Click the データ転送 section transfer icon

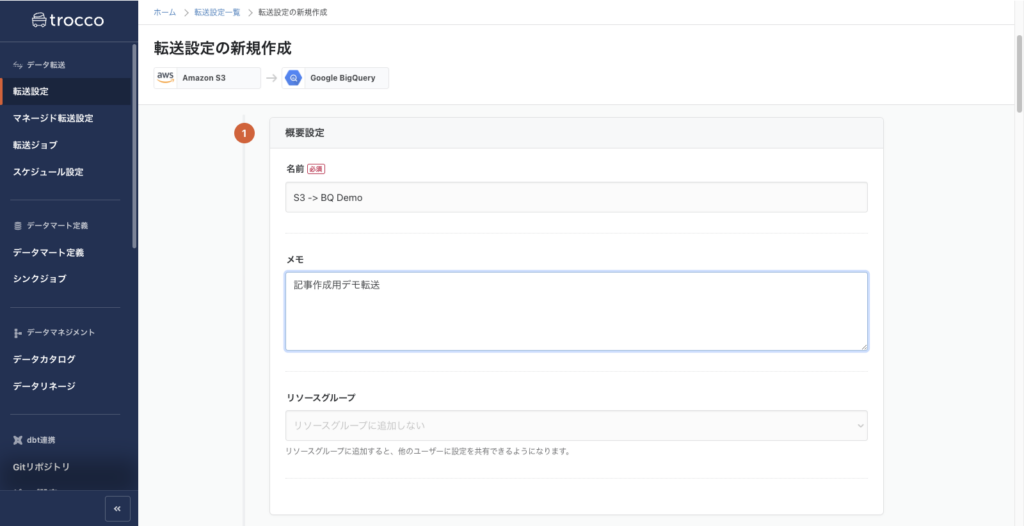point(17,65)
